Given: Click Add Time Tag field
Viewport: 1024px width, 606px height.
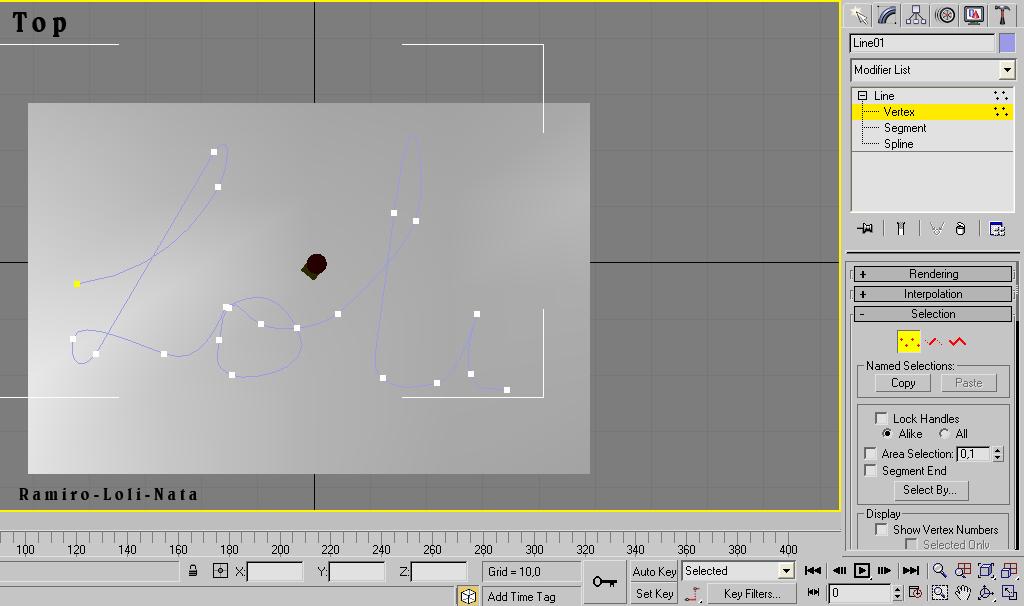Looking at the screenshot, I should [532, 596].
